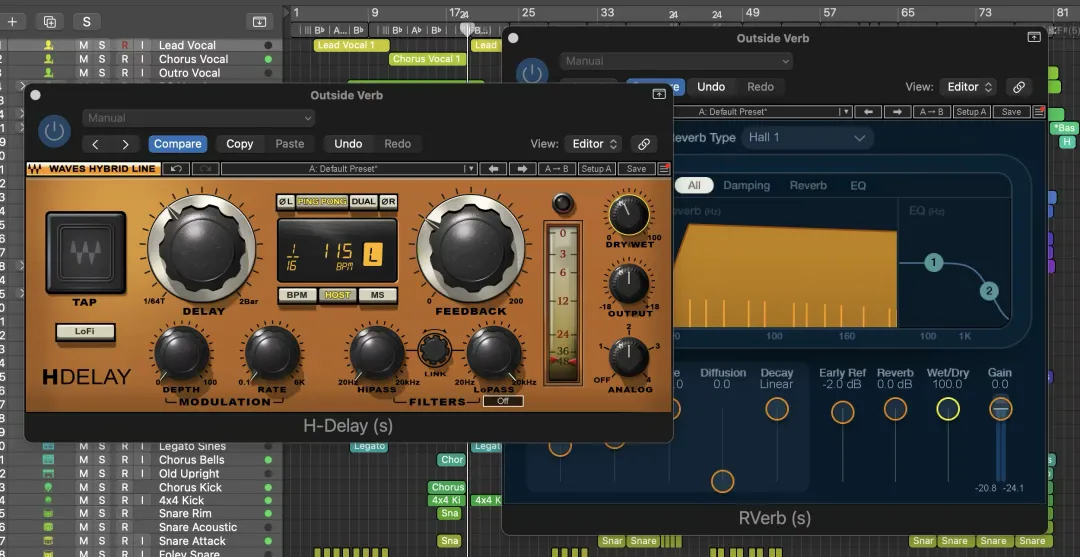Click the Waves redo arrow in H-Delay toolbar
Image resolution: width=1080 pixels, height=557 pixels.
[205, 169]
